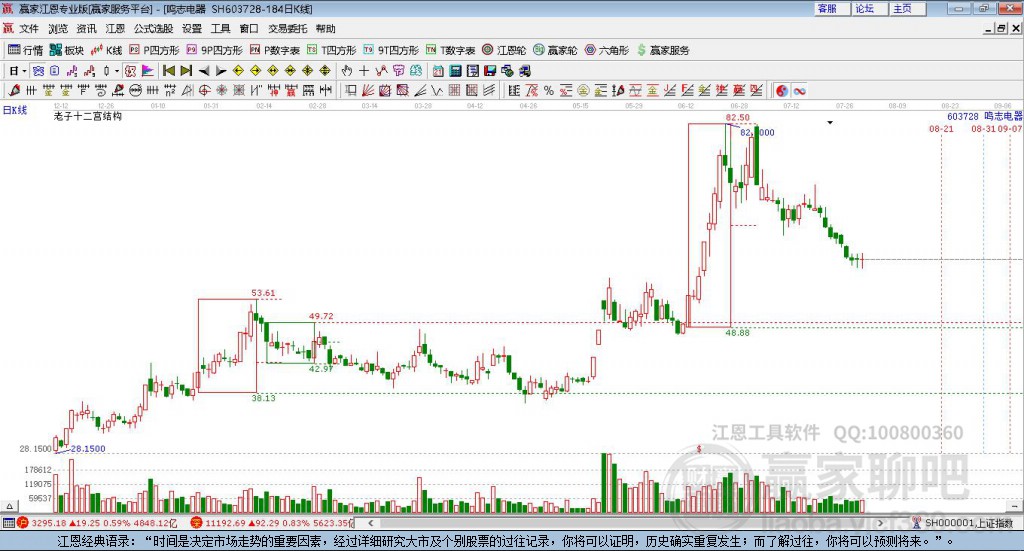
Task: Click the 日K线 label at chart top-left
Action: pos(15,110)
